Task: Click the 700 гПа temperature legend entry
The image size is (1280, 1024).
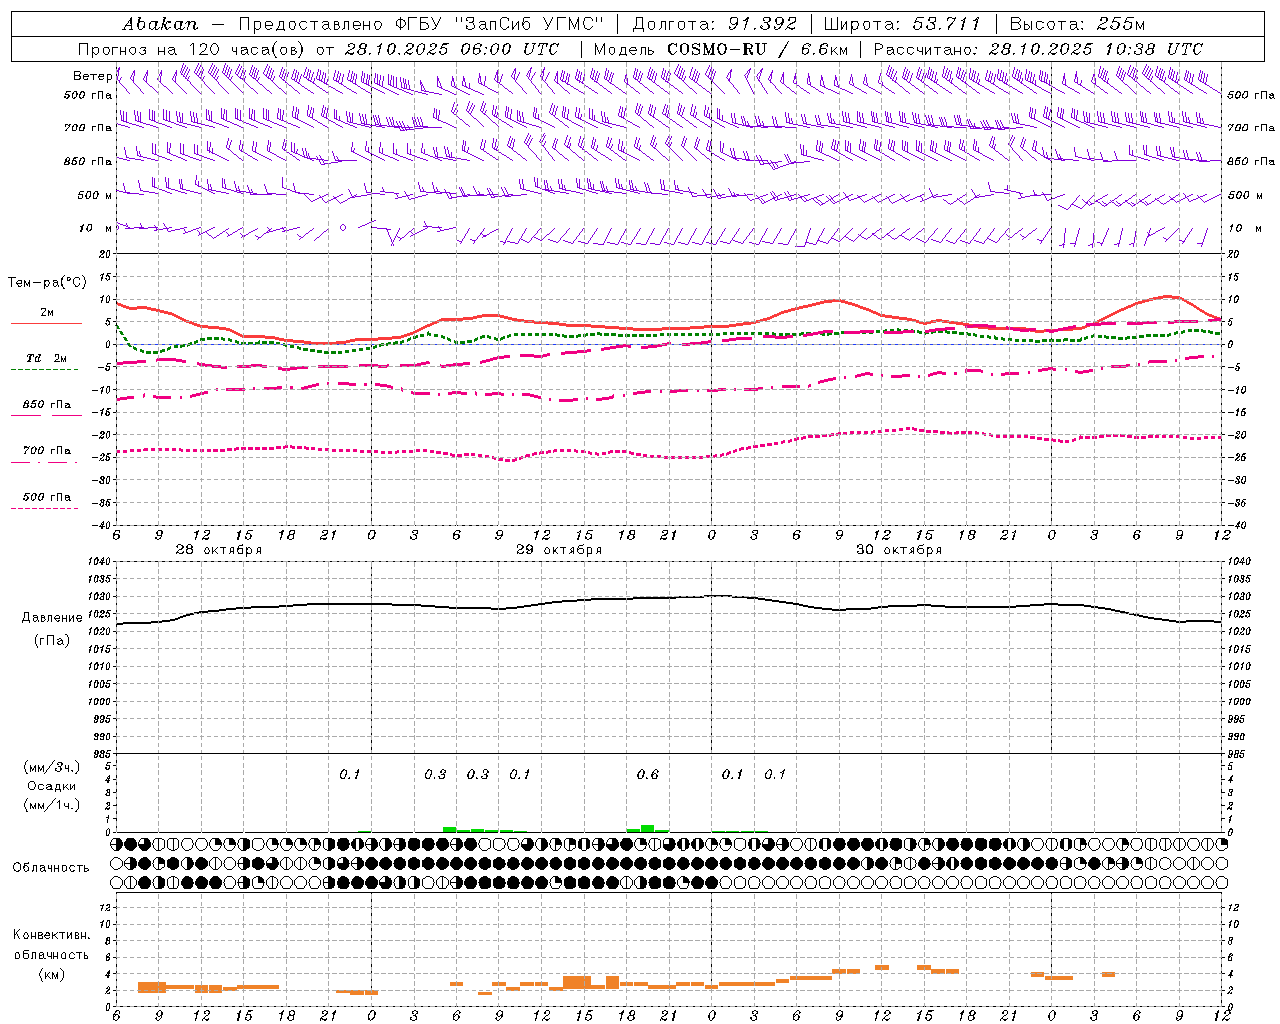Action: [x=46, y=451]
